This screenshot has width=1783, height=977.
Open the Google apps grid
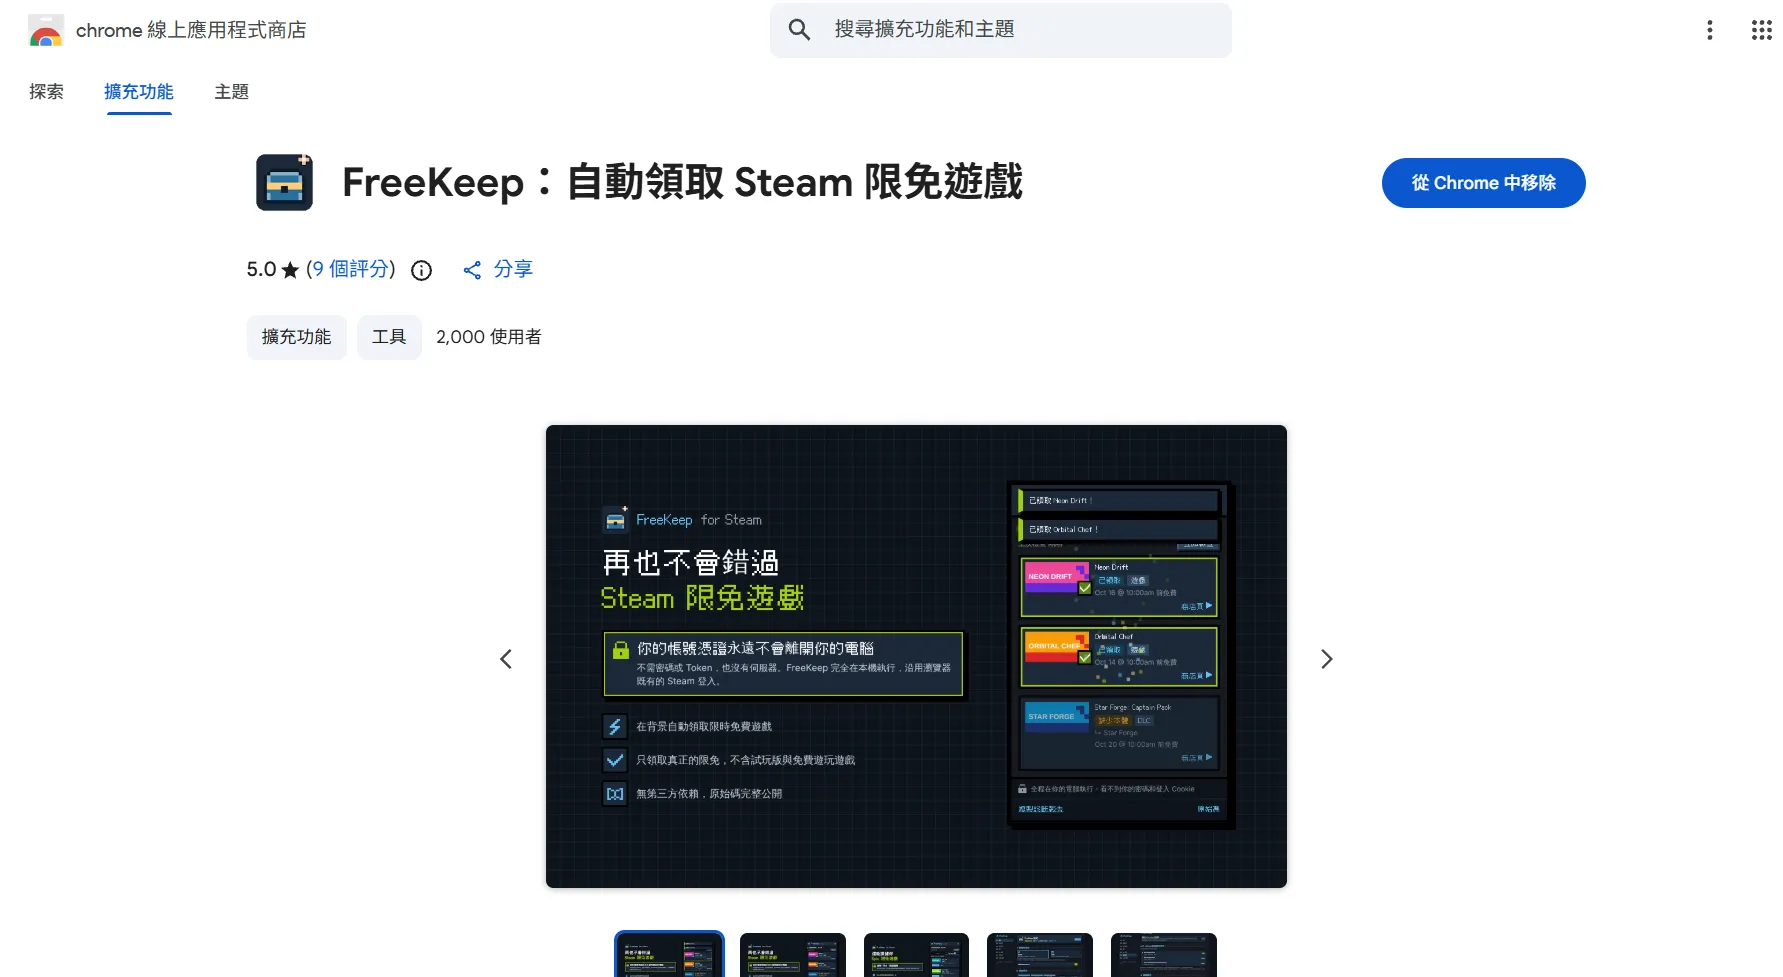pos(1762,30)
